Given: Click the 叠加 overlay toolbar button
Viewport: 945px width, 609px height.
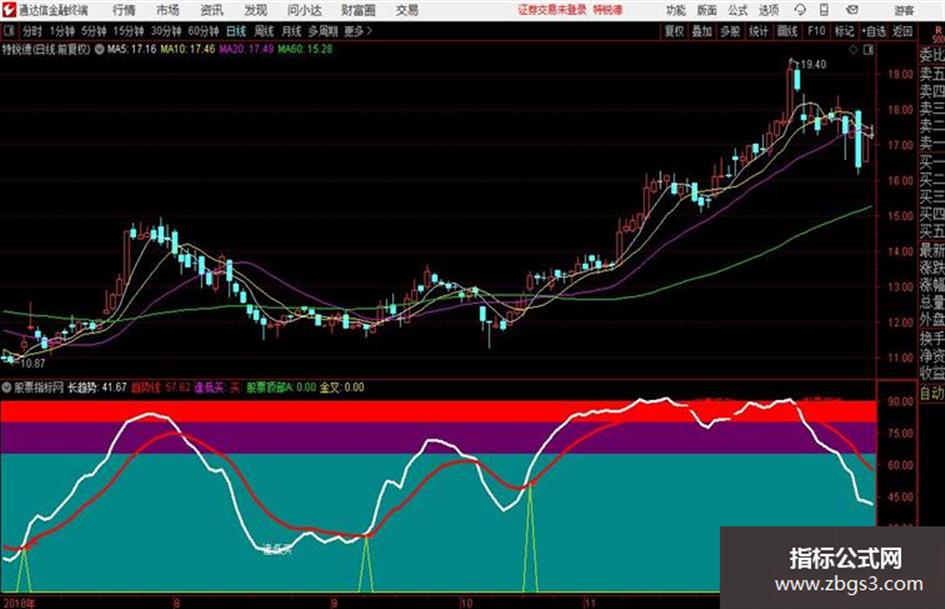Looking at the screenshot, I should [x=702, y=31].
